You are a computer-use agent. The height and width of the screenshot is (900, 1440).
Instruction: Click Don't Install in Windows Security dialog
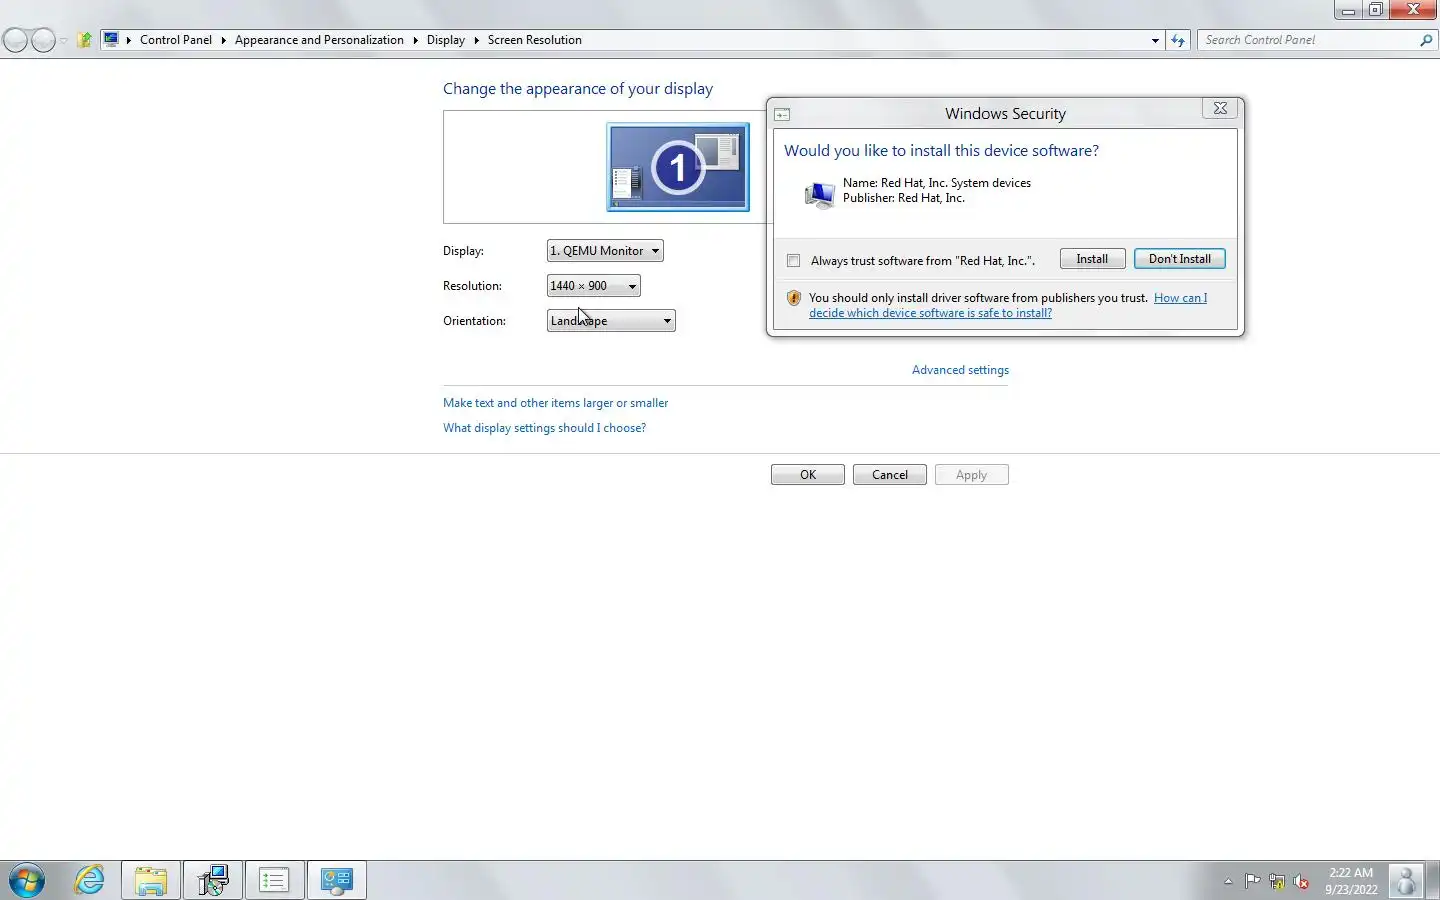click(1180, 259)
